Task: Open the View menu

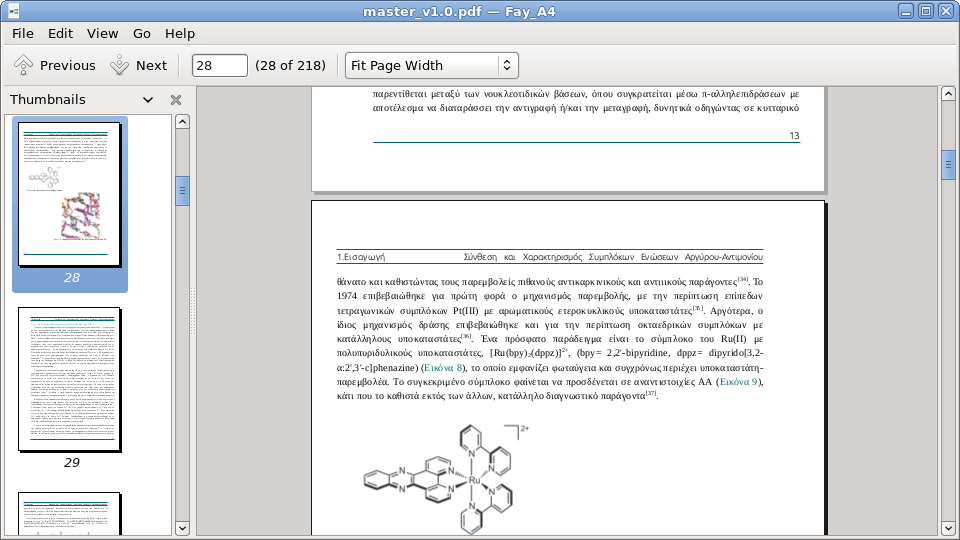Action: (102, 33)
